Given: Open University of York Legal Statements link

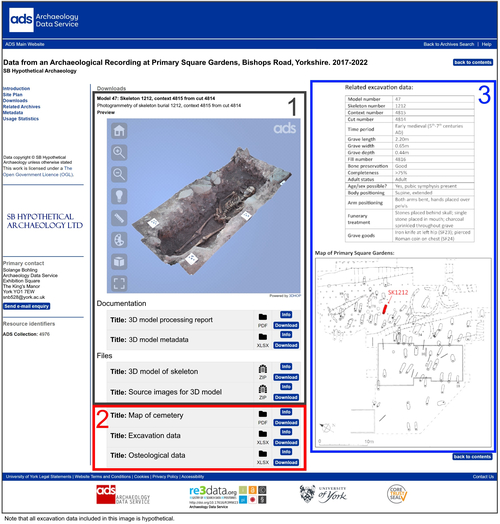Looking at the screenshot, I should coord(38,477).
